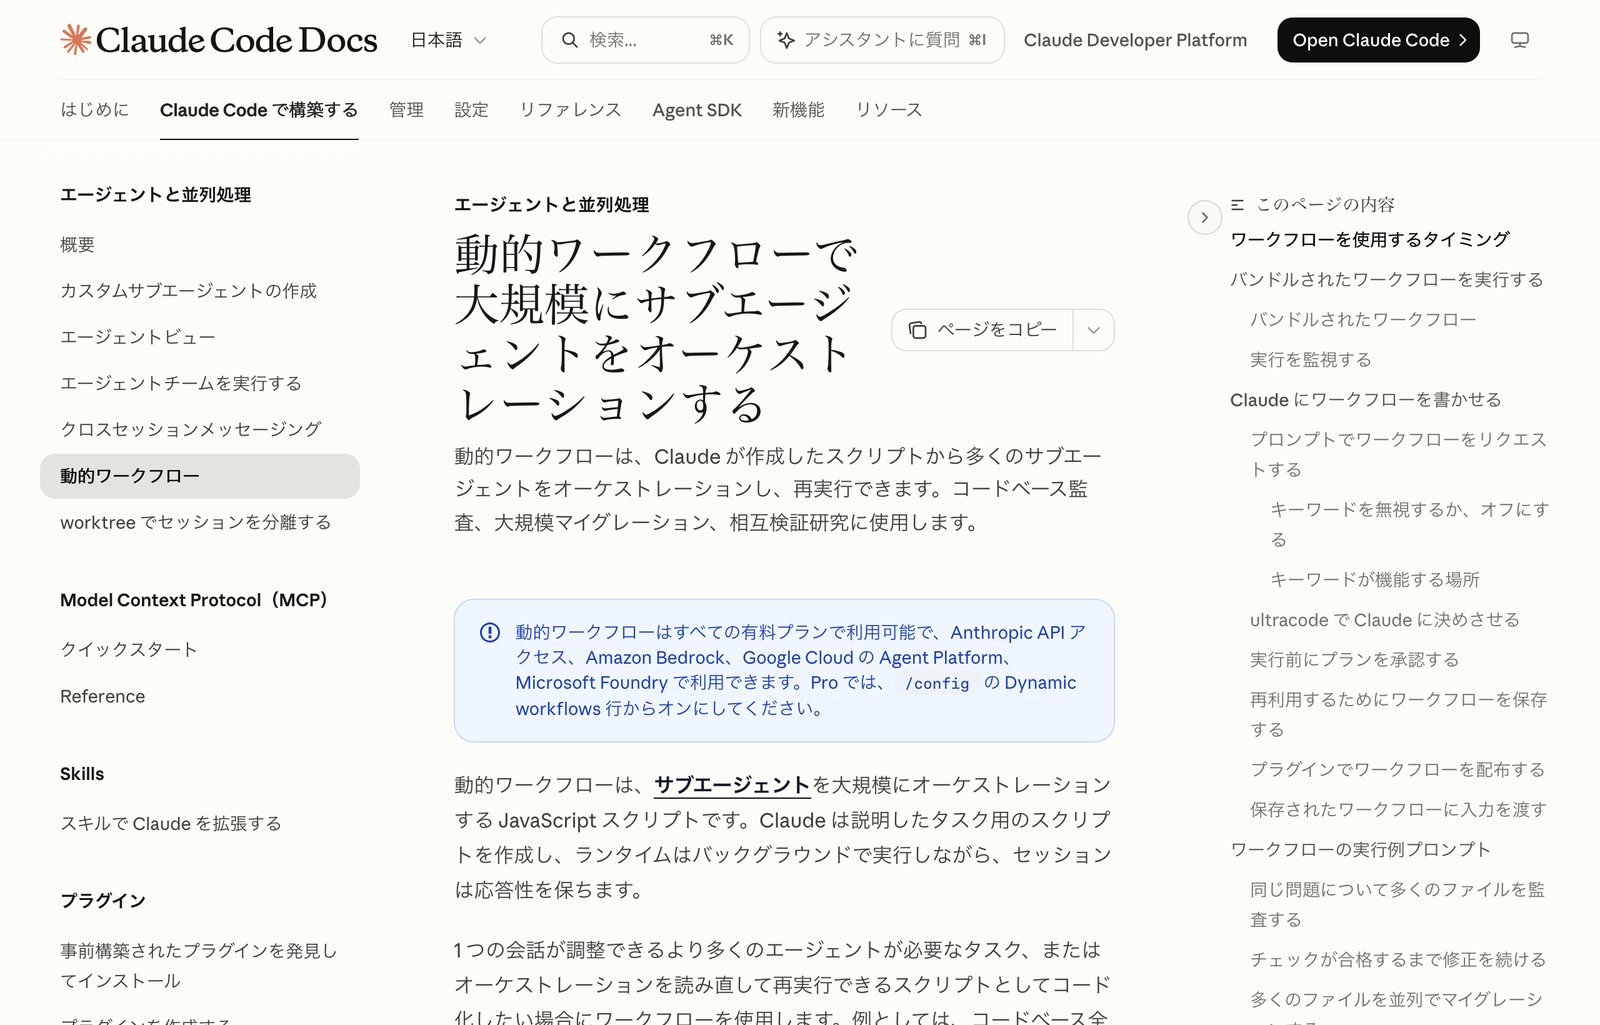Expand the copy page options chevron
The height and width of the screenshot is (1025, 1600).
coord(1093,330)
